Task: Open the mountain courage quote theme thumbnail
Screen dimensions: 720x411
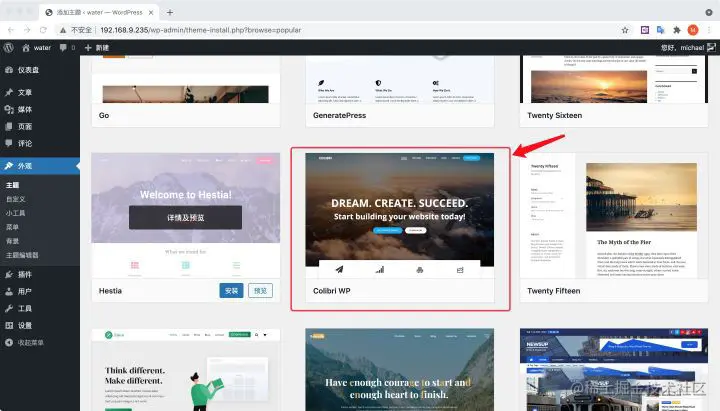Action: [399, 370]
